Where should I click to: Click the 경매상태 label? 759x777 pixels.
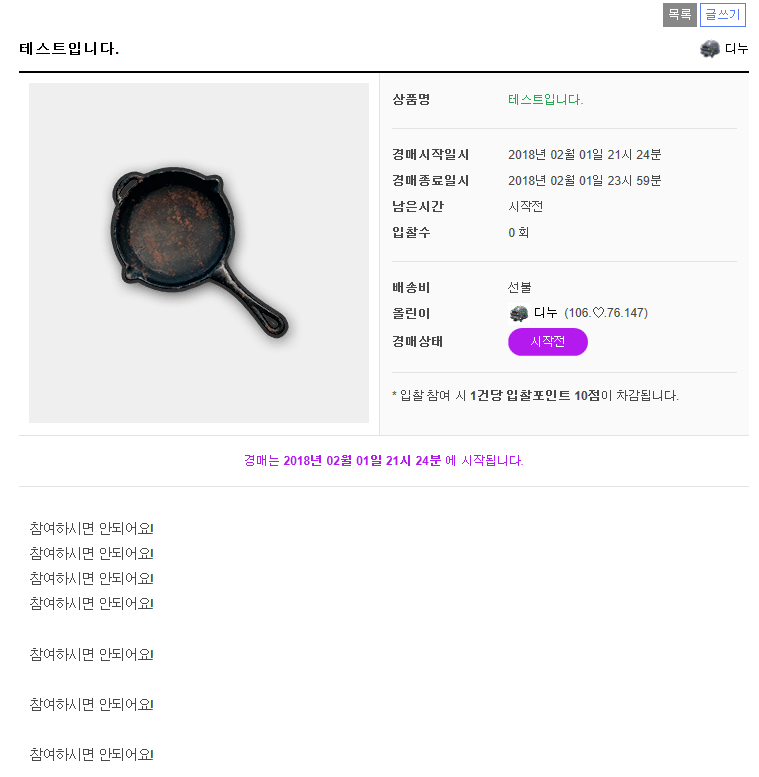pos(417,342)
